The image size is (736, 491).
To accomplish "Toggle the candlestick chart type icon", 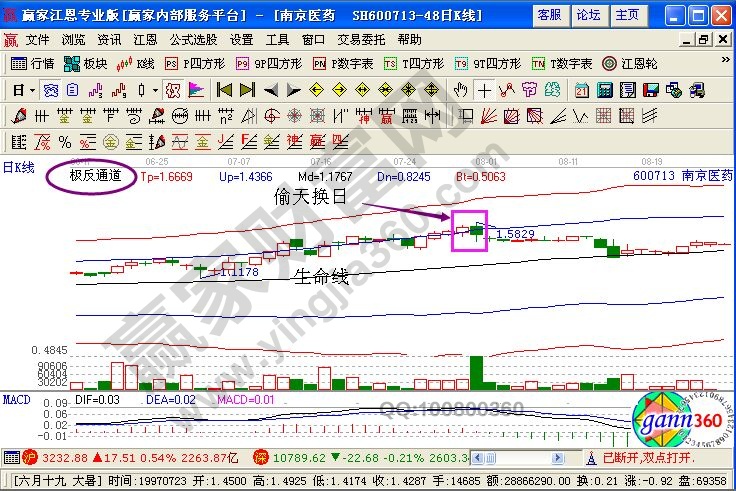I will tap(142, 90).
